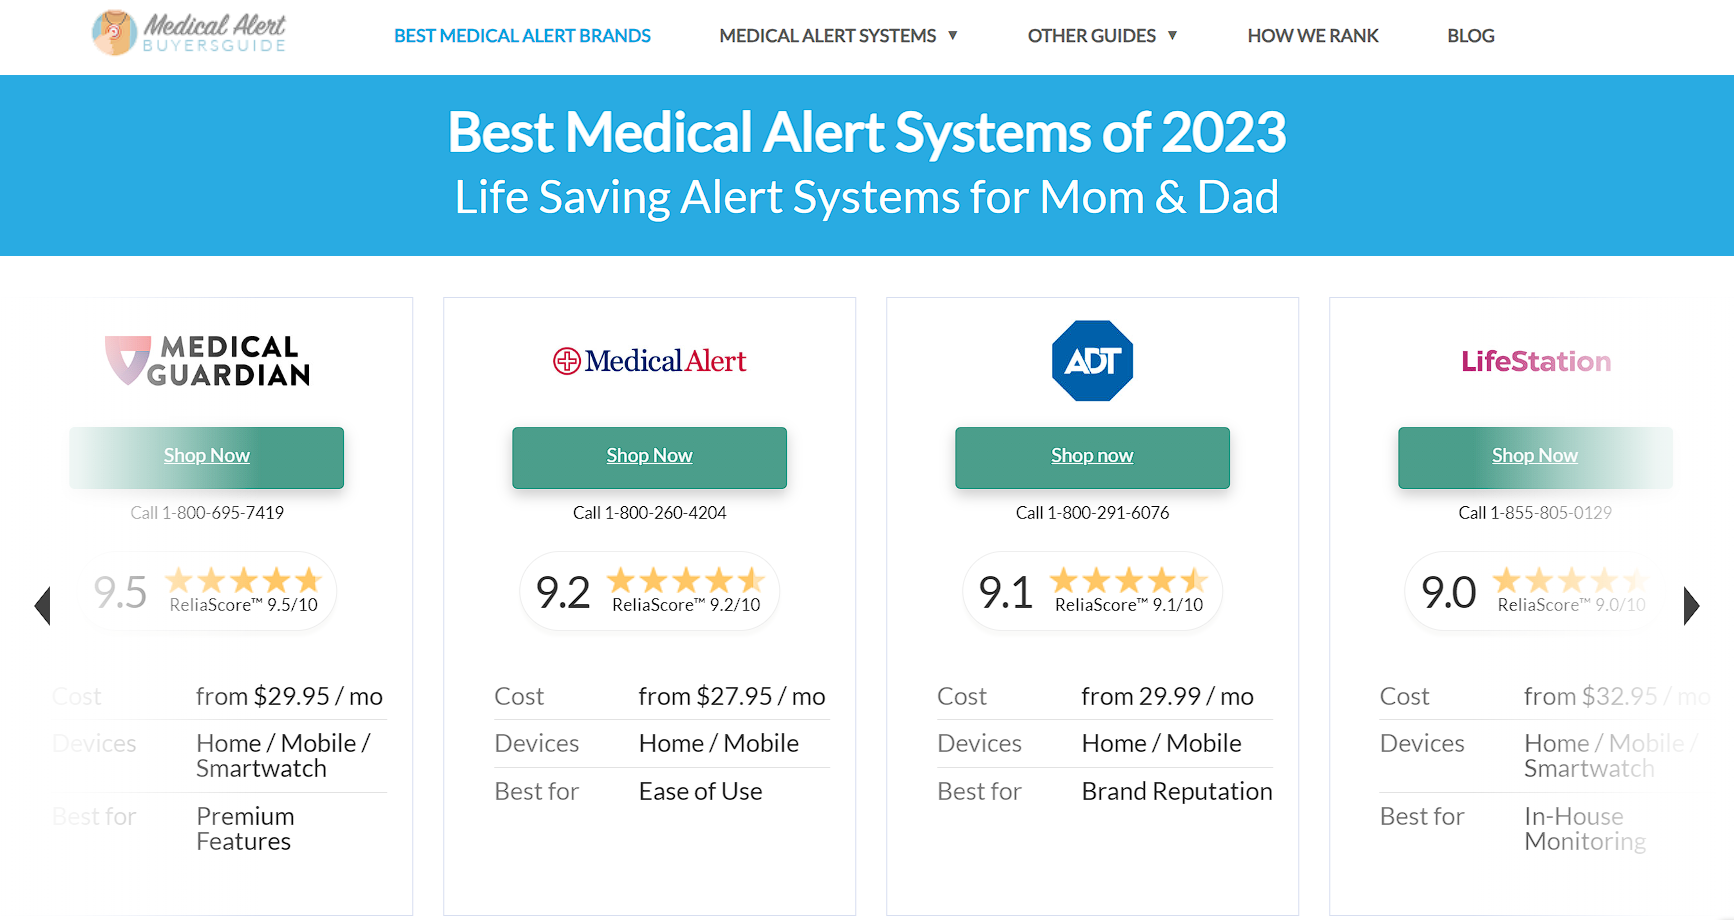Shop Now for Medical Alert

(x=650, y=457)
